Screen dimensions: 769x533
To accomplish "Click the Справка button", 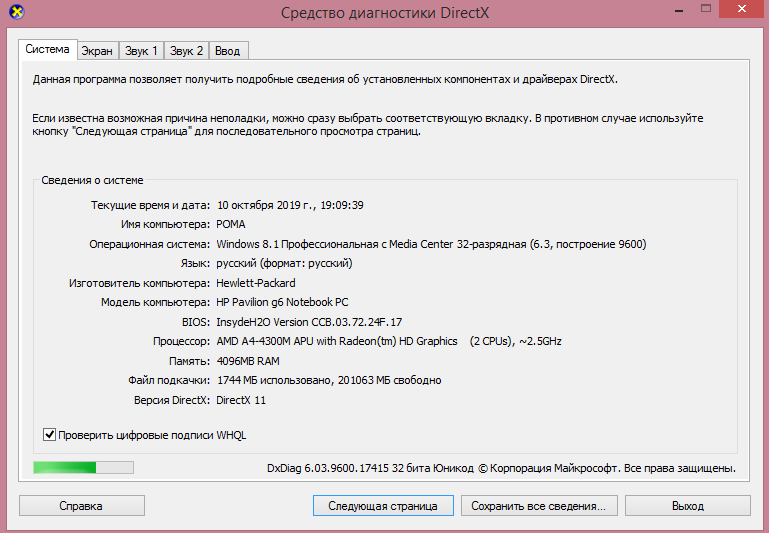I will coord(81,506).
